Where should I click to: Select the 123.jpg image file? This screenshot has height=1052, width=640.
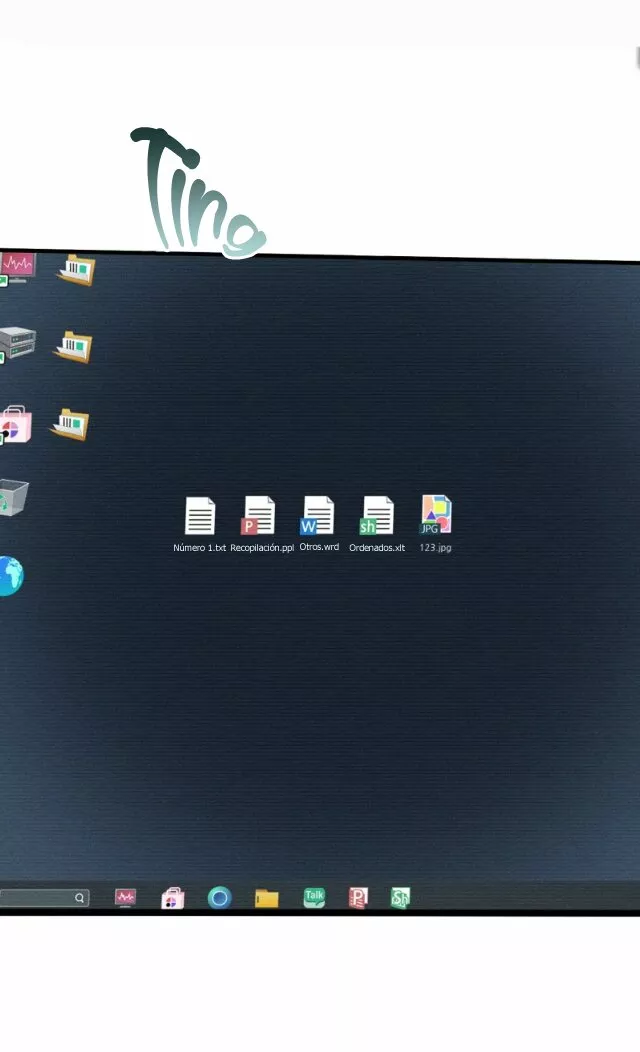(436, 516)
